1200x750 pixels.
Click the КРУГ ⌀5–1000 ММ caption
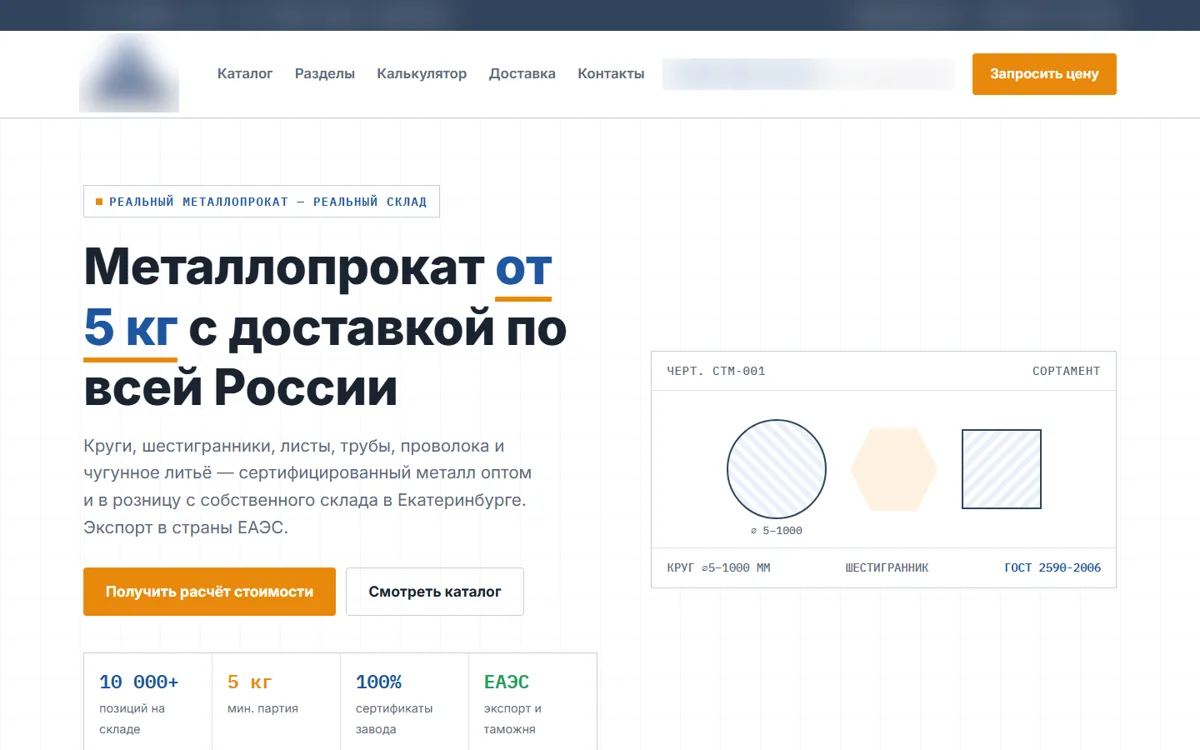718,568
